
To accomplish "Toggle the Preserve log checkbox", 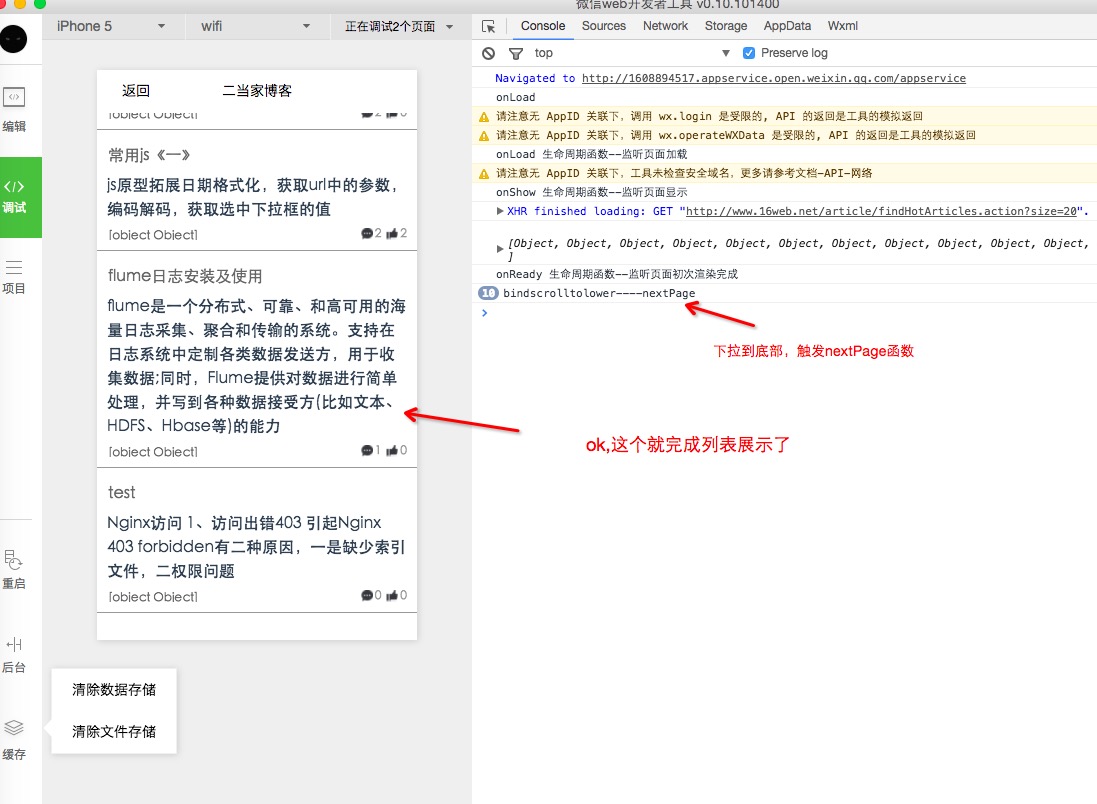I will tap(749, 53).
